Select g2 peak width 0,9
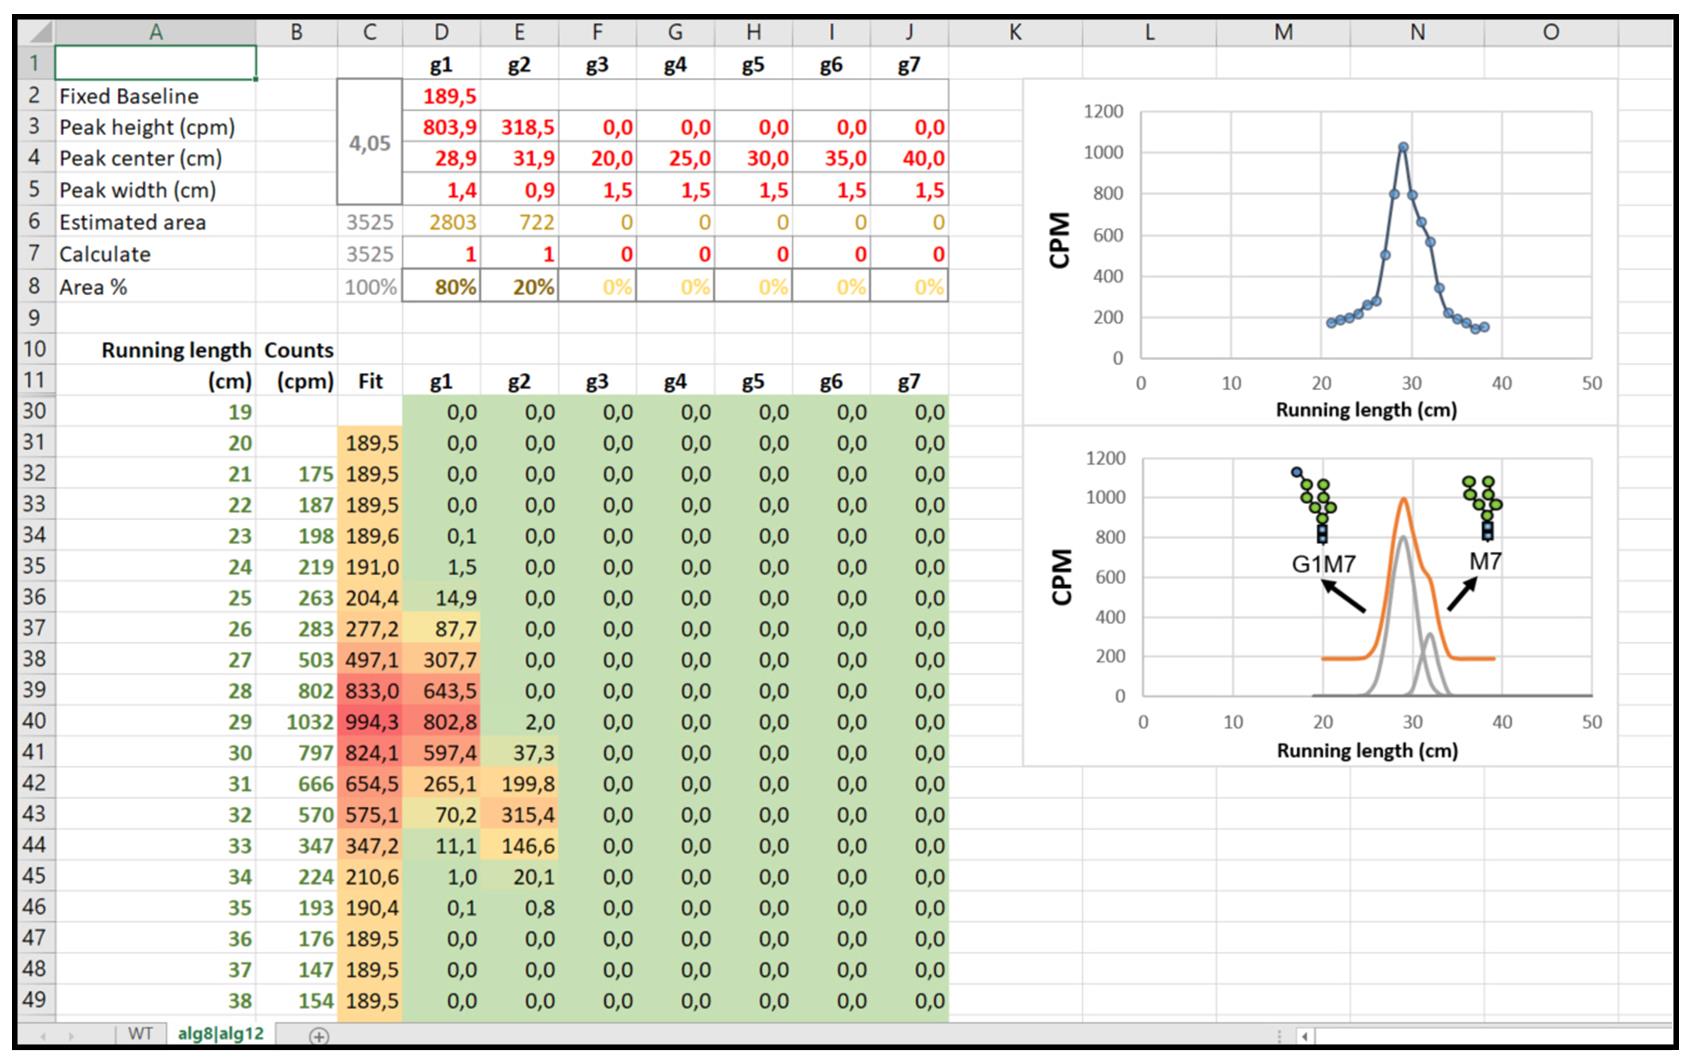 point(519,190)
